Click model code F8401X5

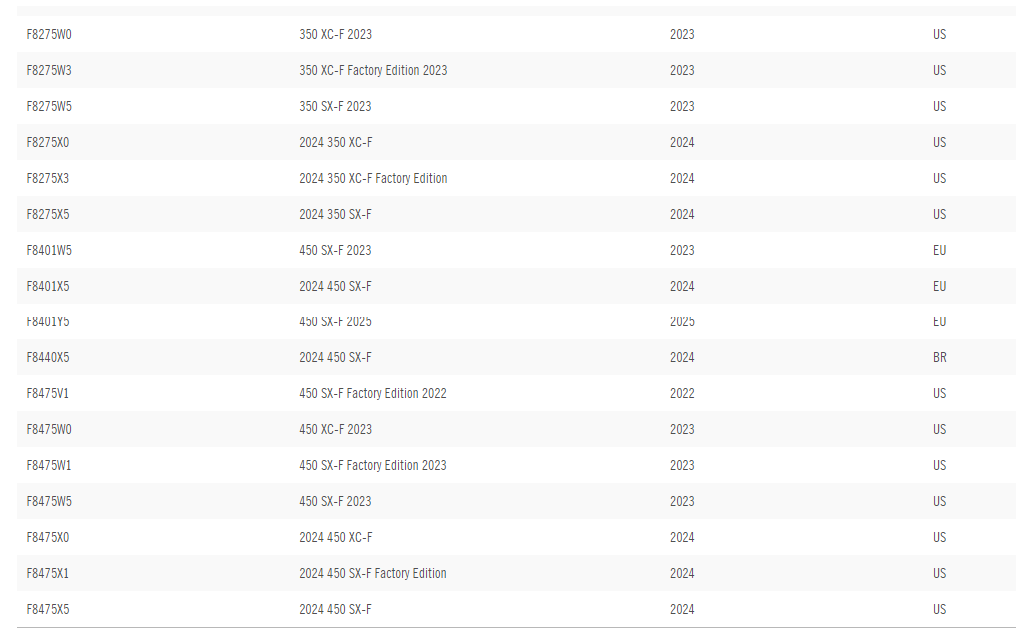(x=48, y=286)
